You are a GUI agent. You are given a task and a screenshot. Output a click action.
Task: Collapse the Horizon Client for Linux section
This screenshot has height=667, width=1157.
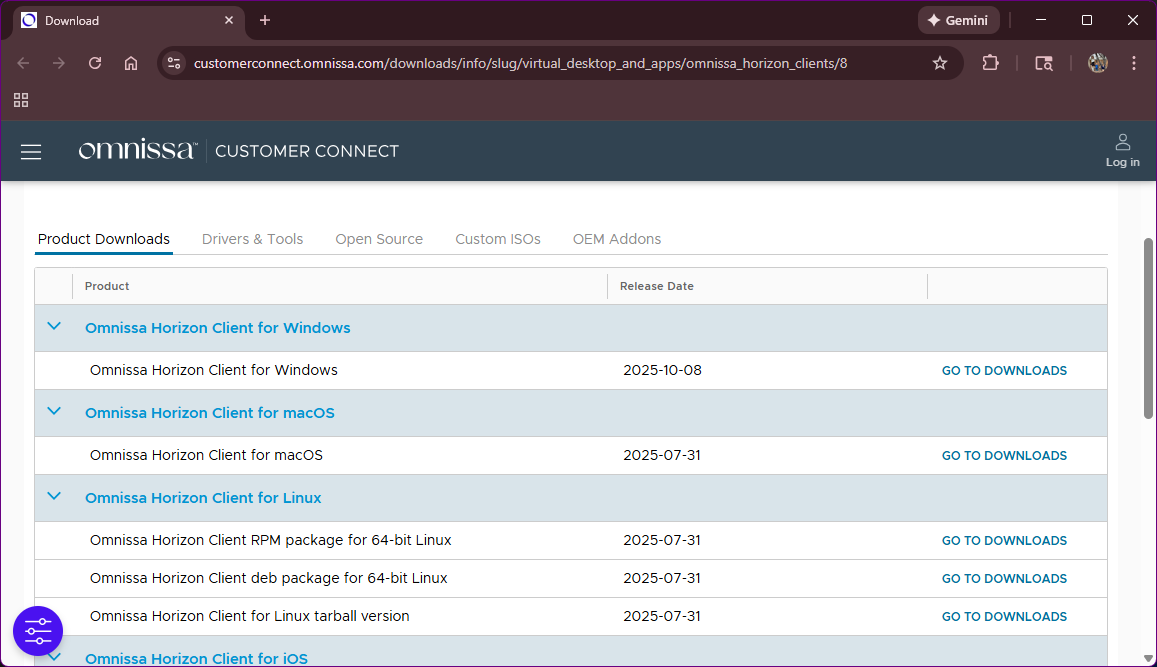54,497
